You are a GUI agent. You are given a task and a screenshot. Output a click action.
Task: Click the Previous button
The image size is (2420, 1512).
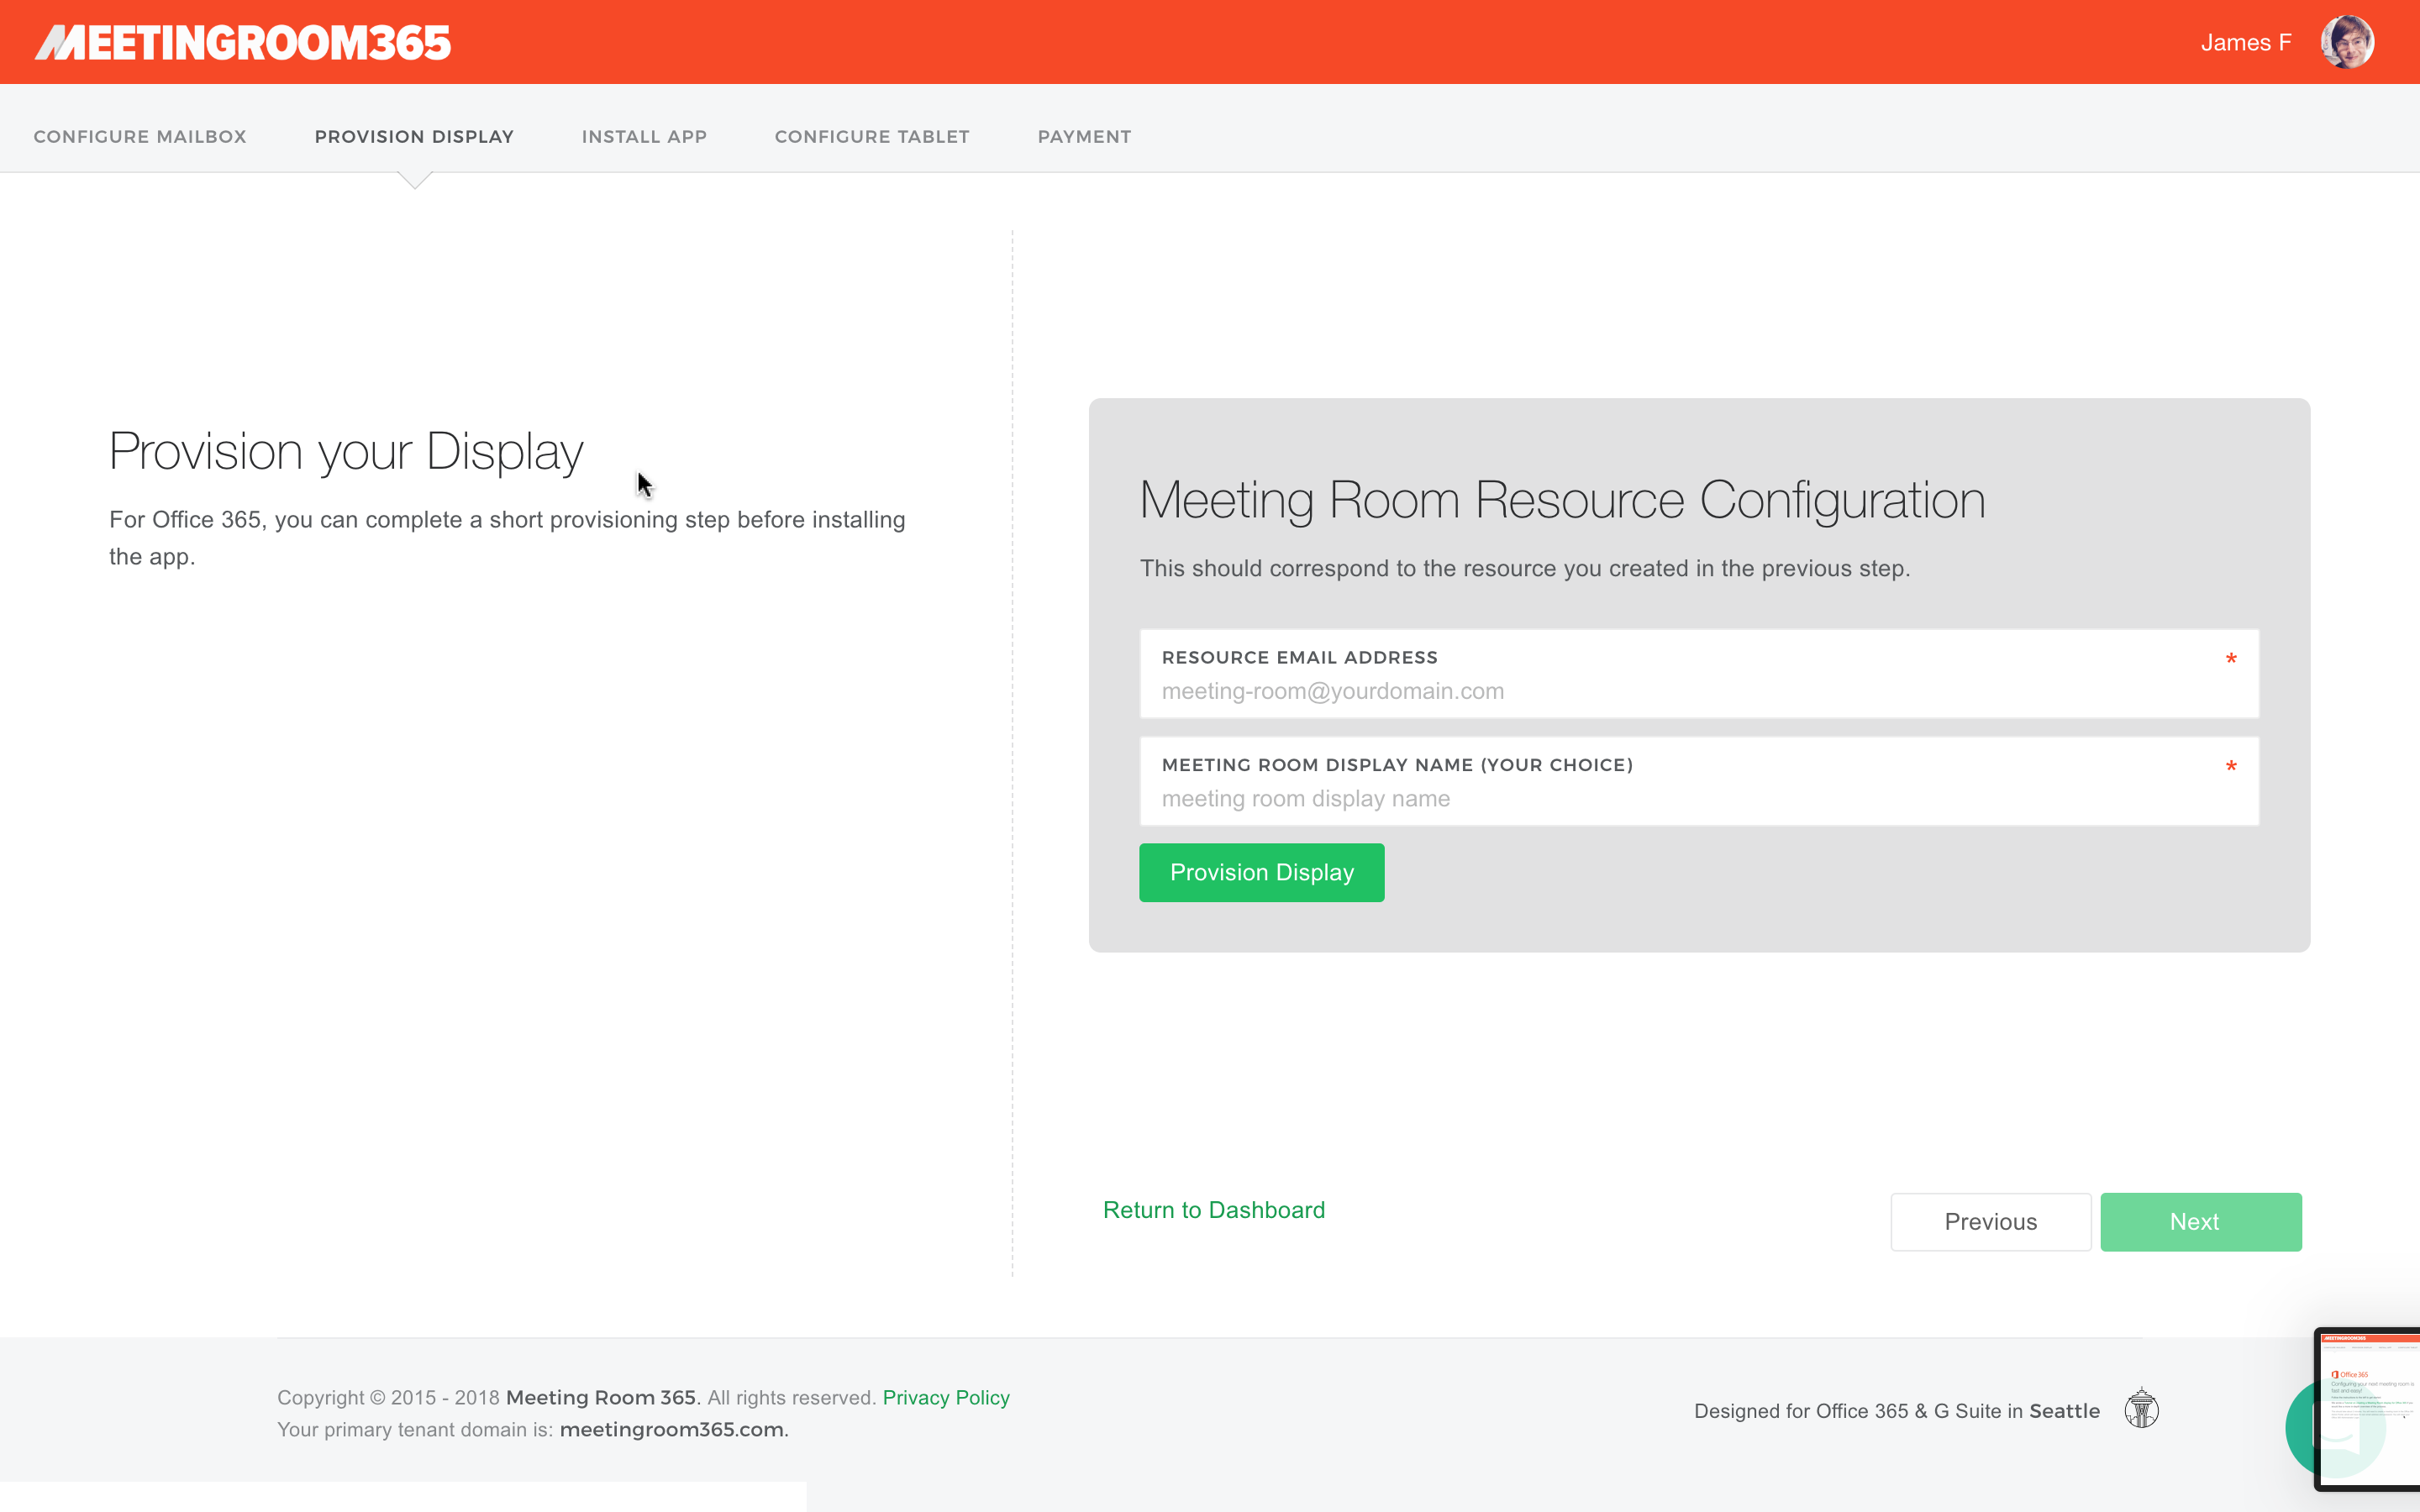(1990, 1221)
